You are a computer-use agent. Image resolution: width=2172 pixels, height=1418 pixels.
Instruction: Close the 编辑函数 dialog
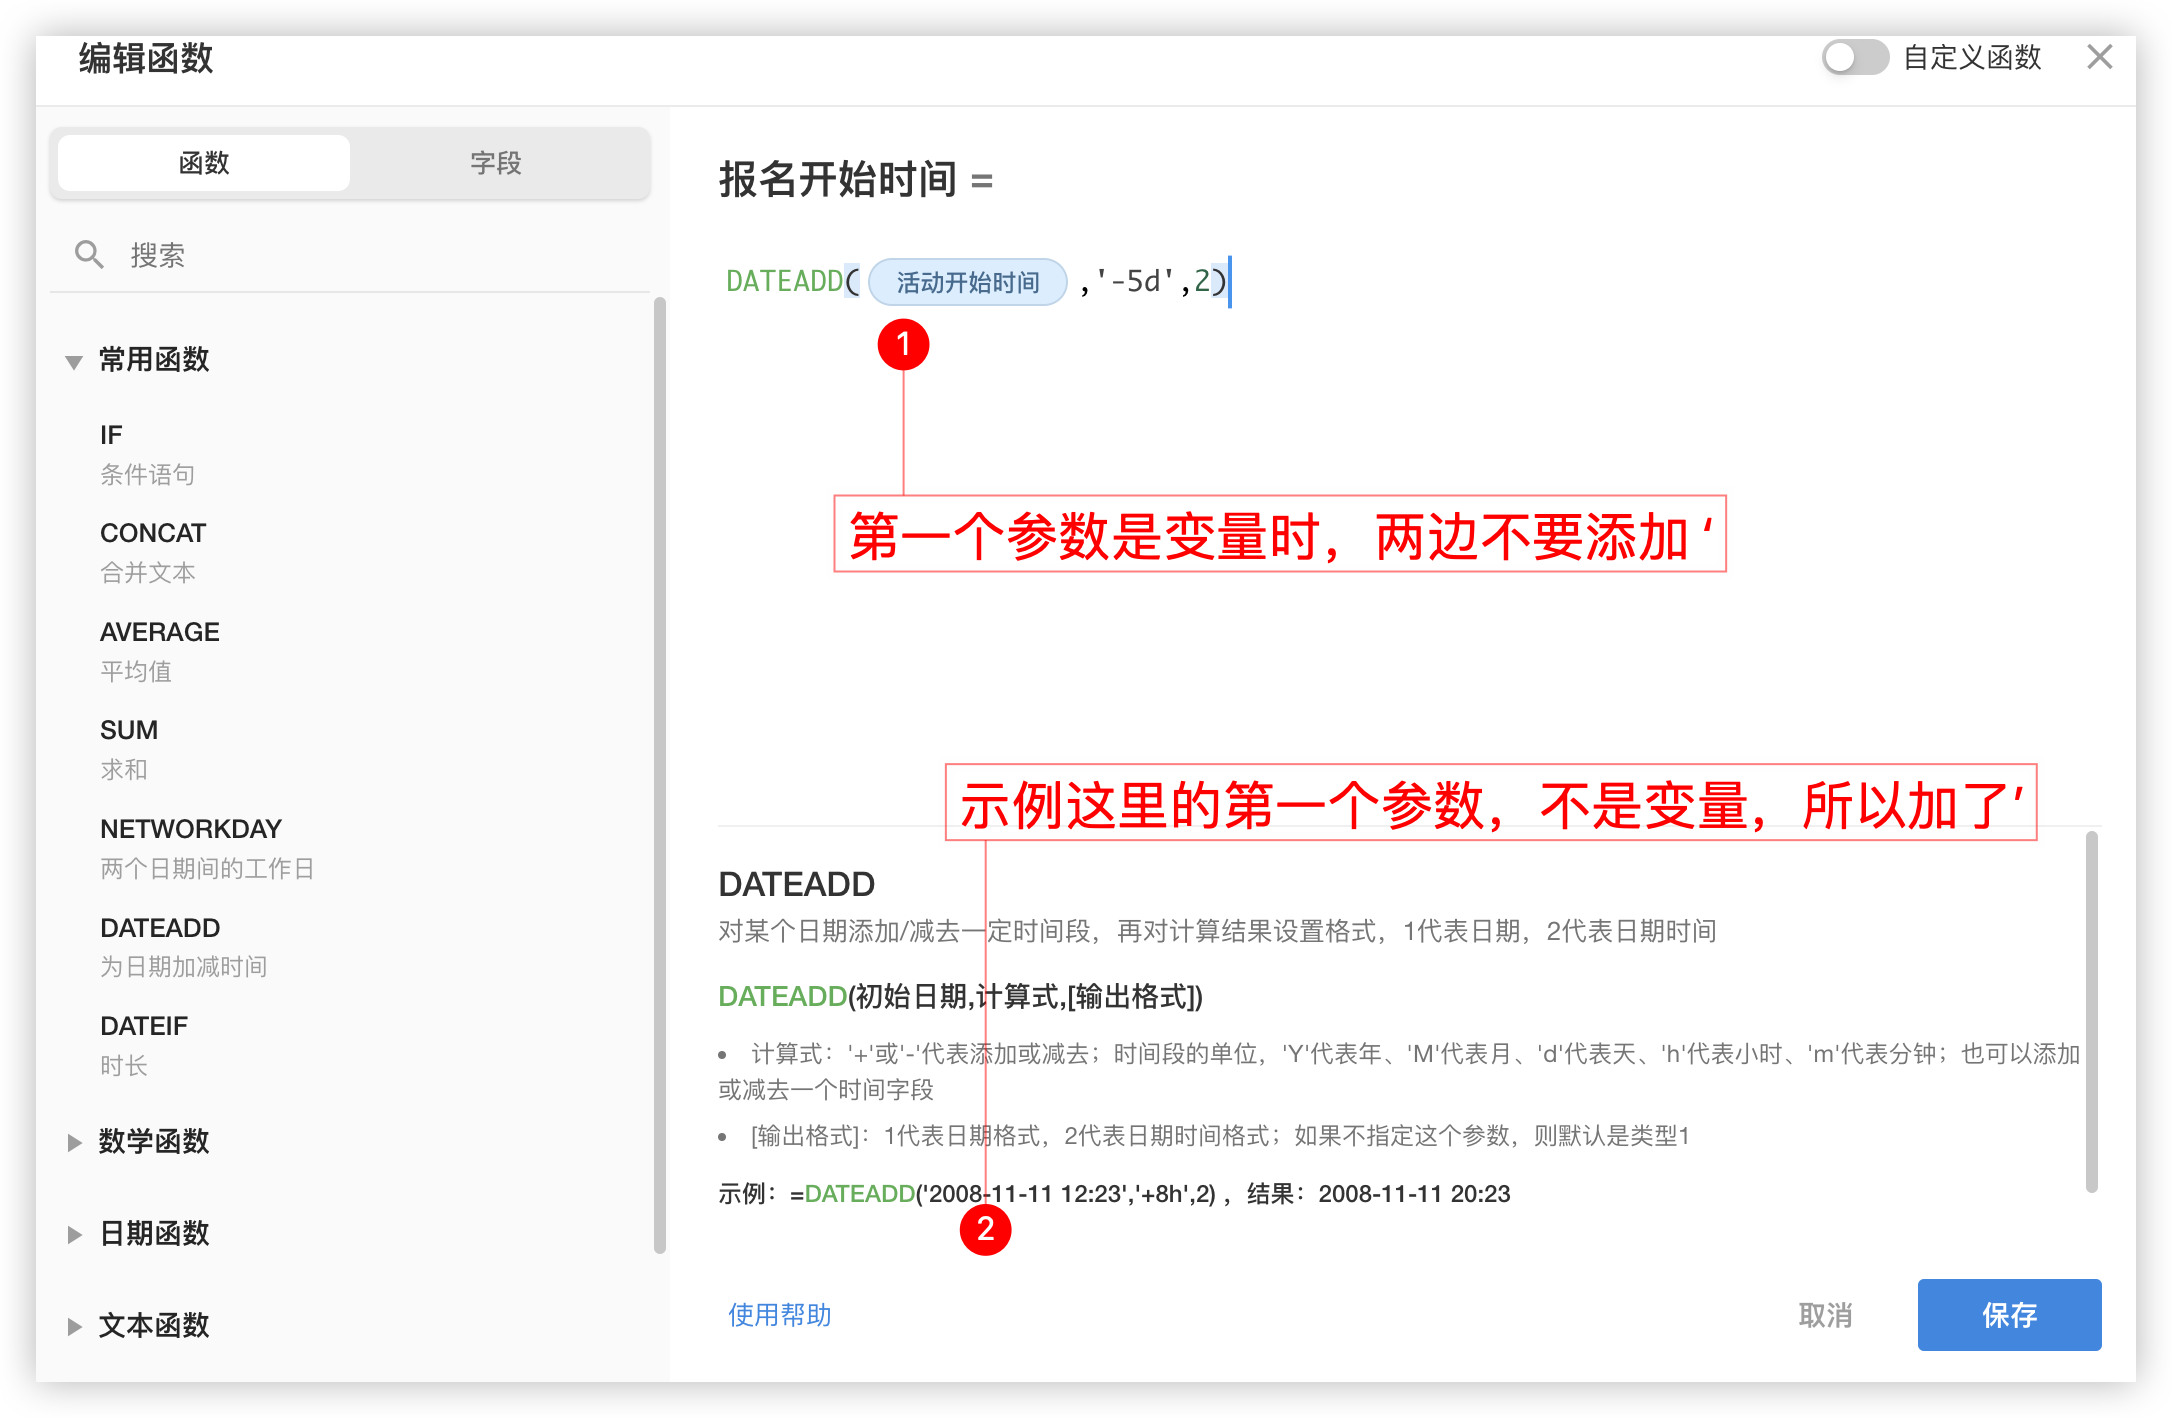pos(2099,57)
